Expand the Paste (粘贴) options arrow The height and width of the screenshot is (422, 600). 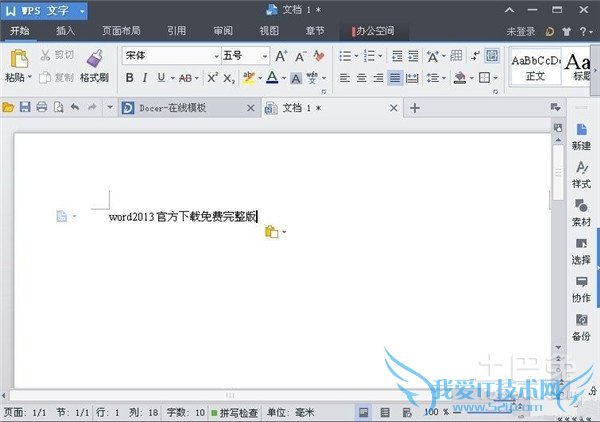pyautogui.click(x=30, y=77)
